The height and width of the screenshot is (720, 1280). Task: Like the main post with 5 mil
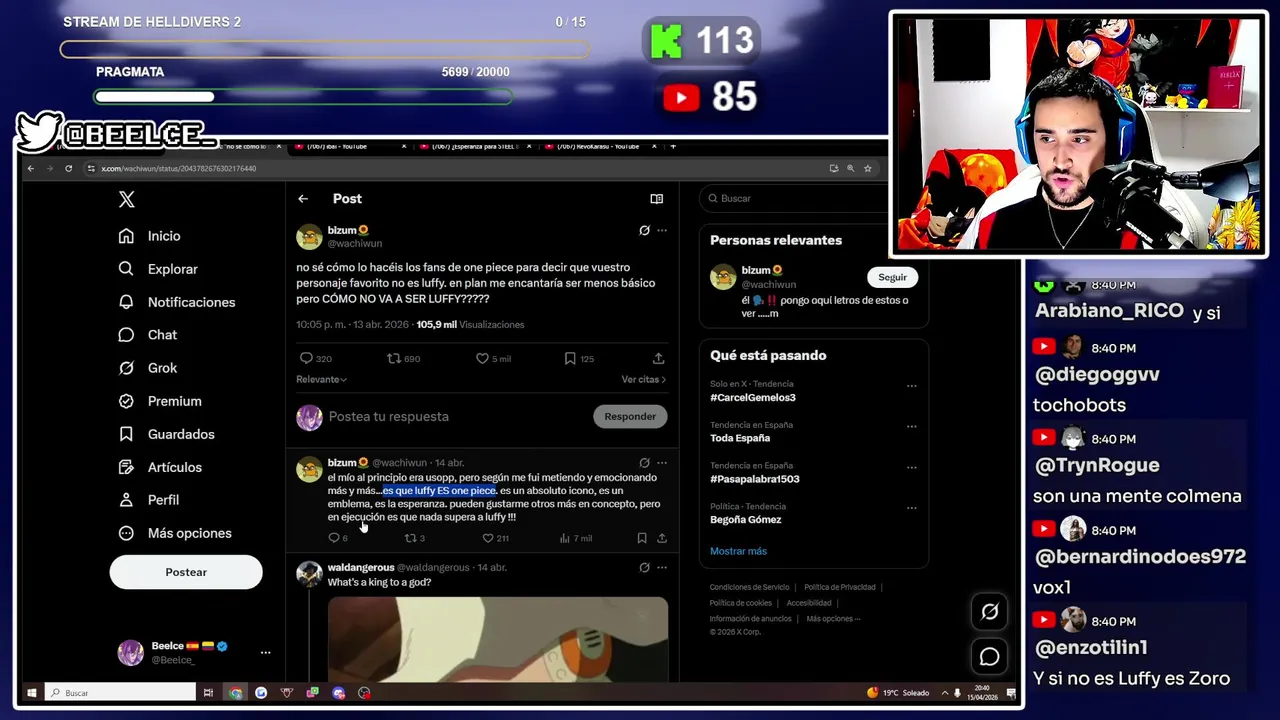(x=482, y=358)
